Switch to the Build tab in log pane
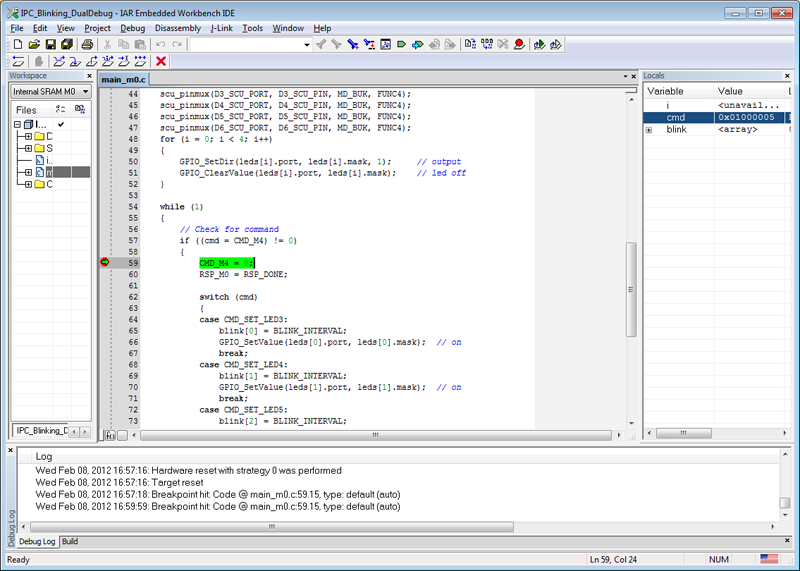Screen dimensions: 800x571 (x=70, y=541)
